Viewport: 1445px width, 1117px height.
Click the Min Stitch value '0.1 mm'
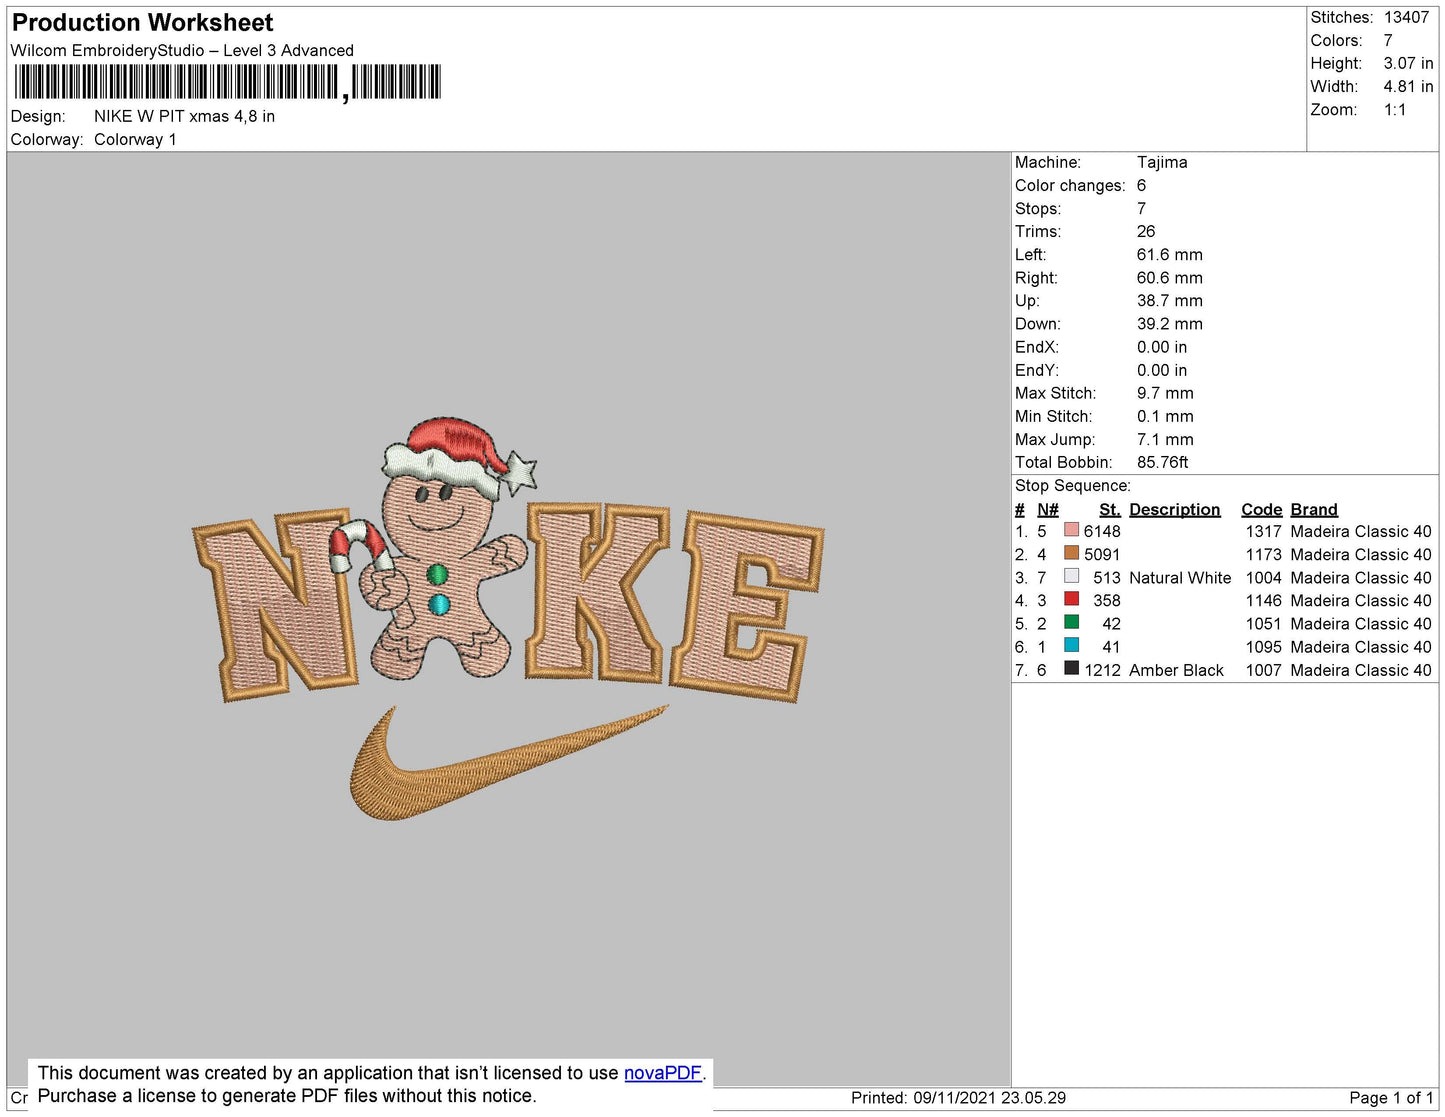coord(1165,416)
